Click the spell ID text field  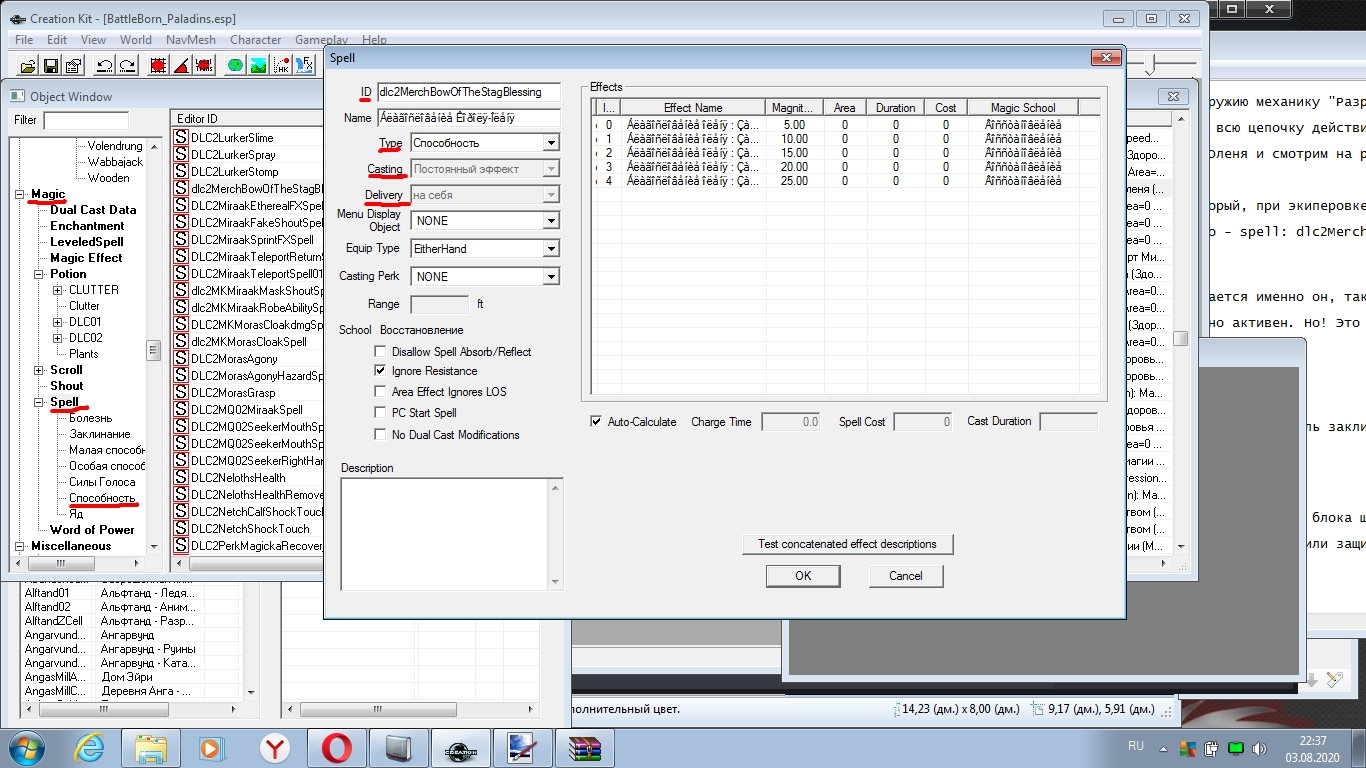(468, 92)
